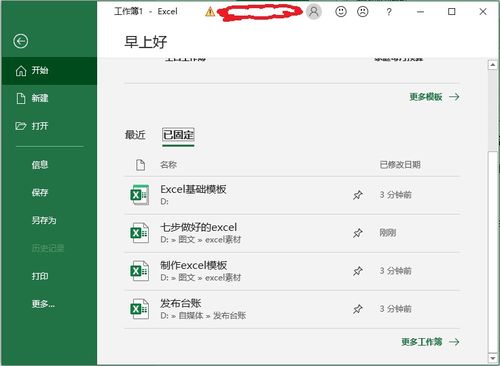Select 新建 in the sidebar
This screenshot has width=500, height=366.
pos(49,98)
